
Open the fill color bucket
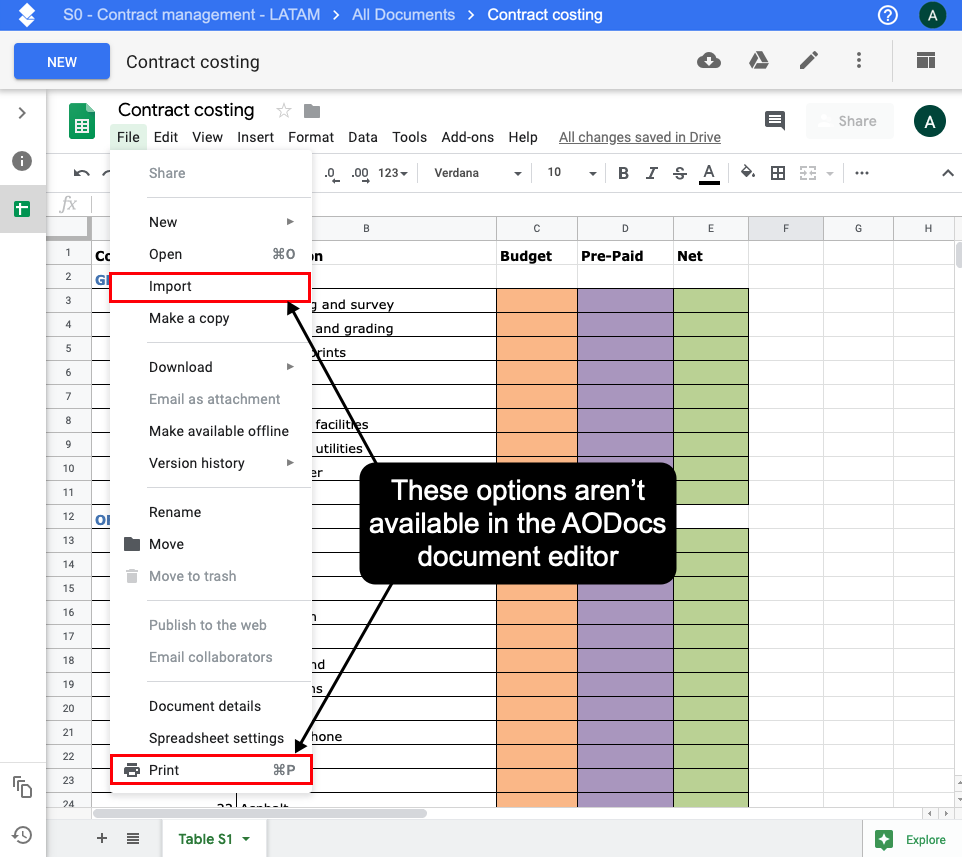[x=747, y=172]
